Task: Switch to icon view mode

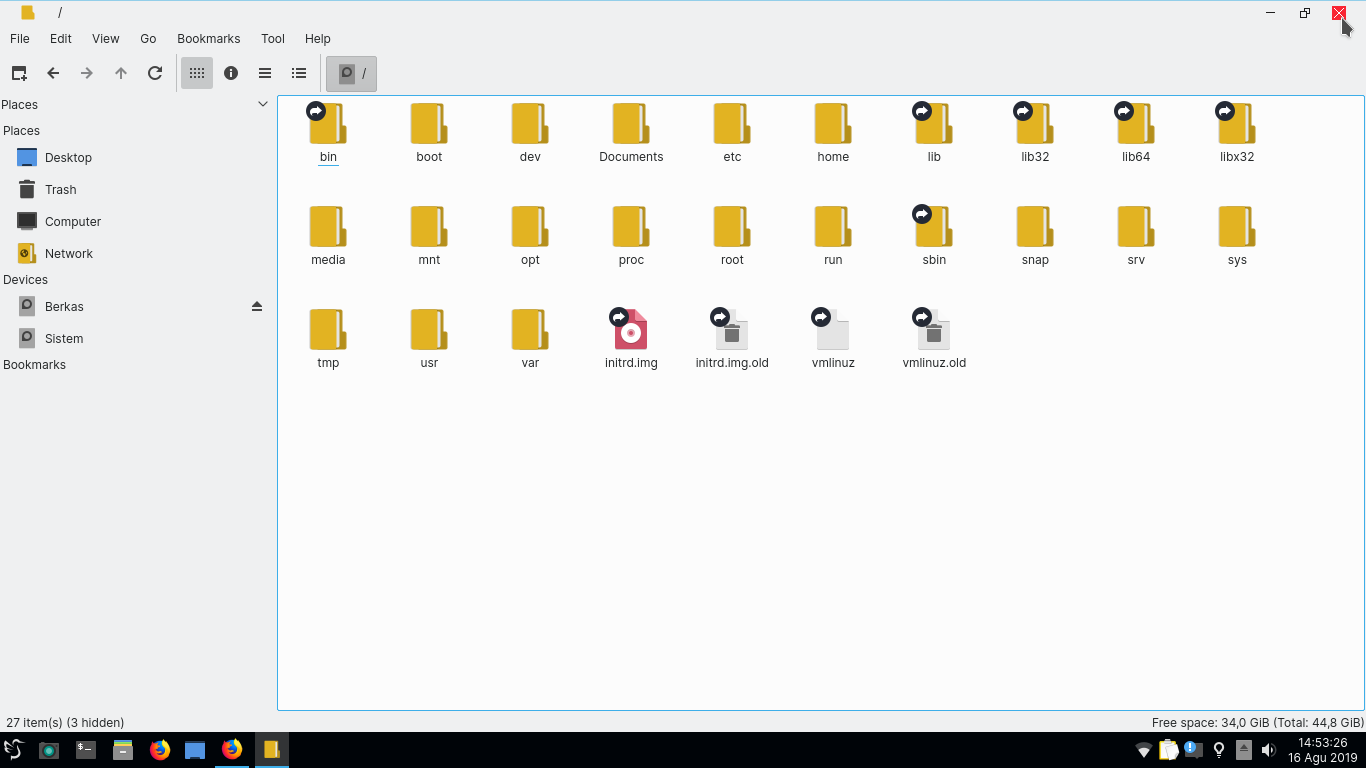Action: 197,73
